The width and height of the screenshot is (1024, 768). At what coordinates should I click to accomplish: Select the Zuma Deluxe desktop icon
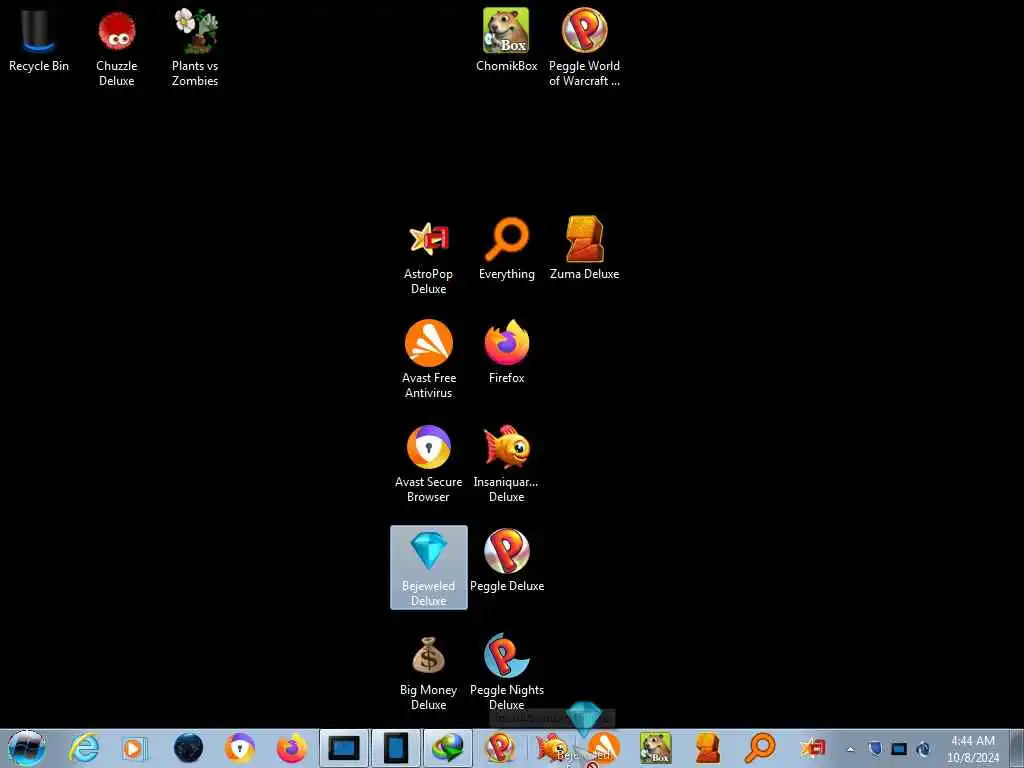(x=584, y=249)
